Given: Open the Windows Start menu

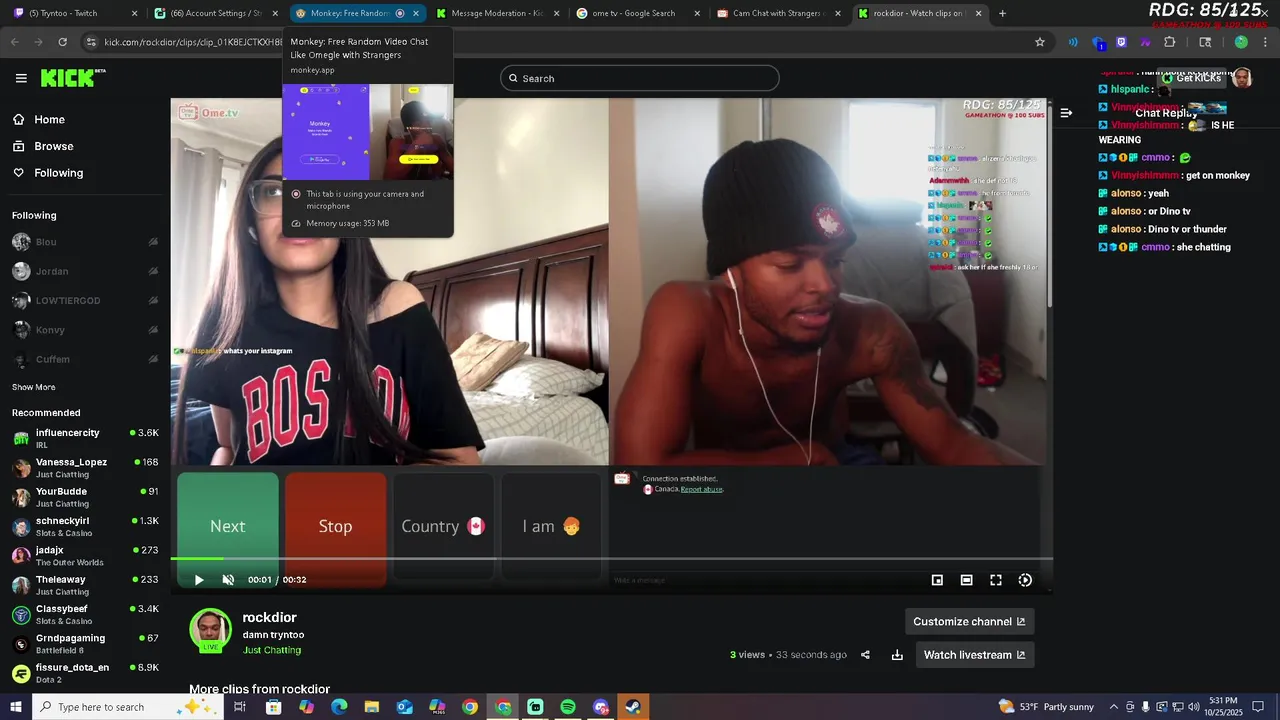Looking at the screenshot, I should 16,707.
